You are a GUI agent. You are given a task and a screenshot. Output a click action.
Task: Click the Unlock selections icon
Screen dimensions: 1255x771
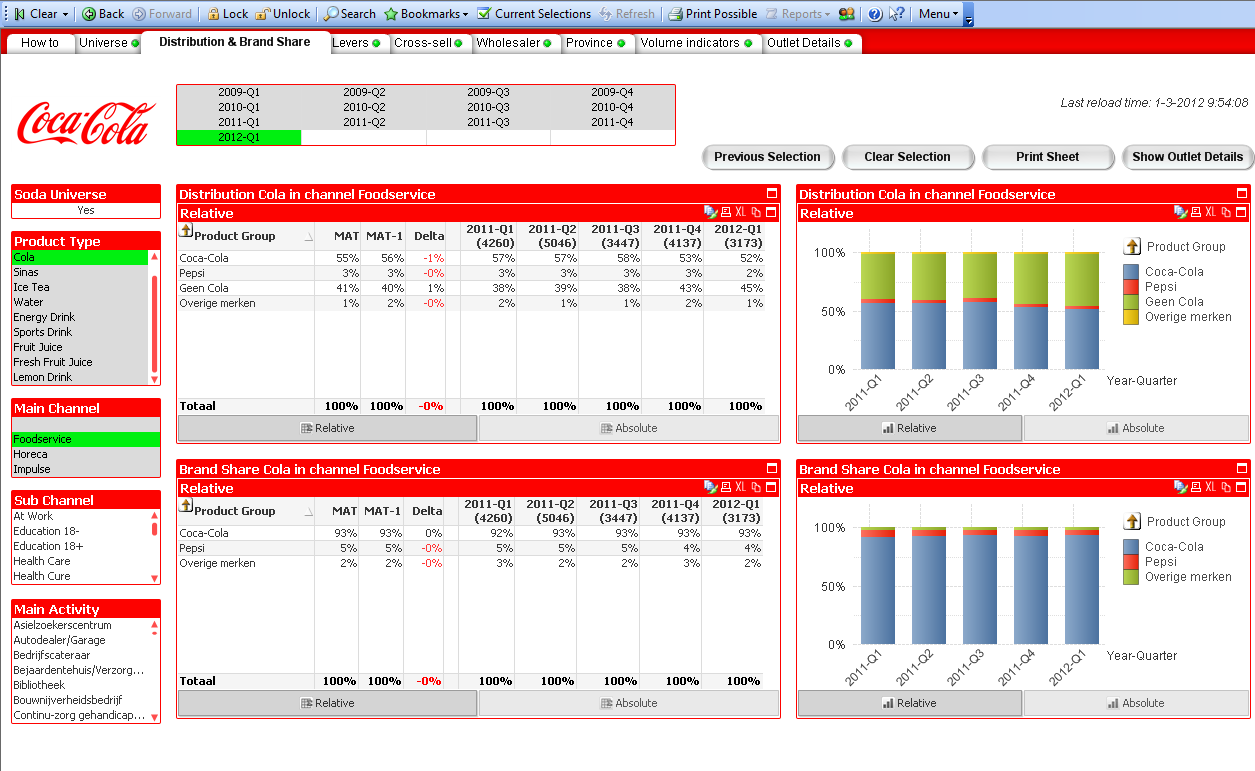(x=263, y=14)
